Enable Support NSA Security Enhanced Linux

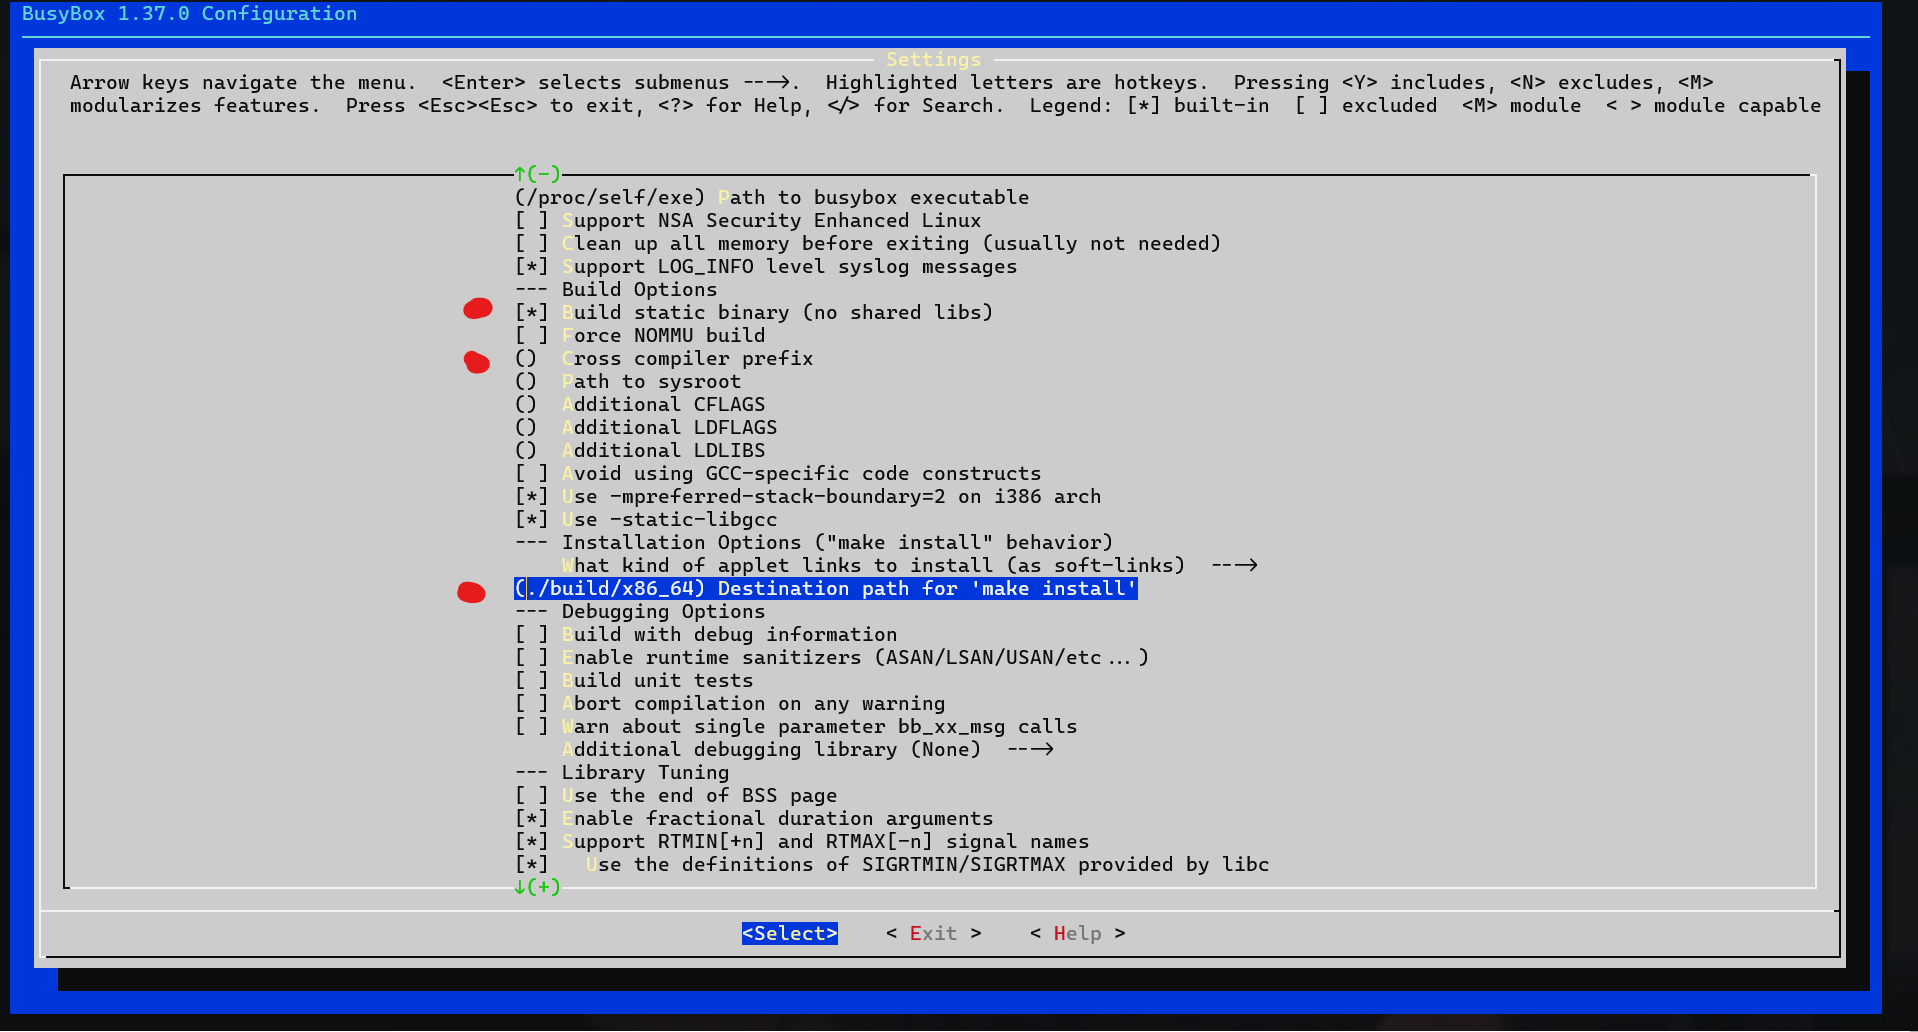tap(531, 221)
